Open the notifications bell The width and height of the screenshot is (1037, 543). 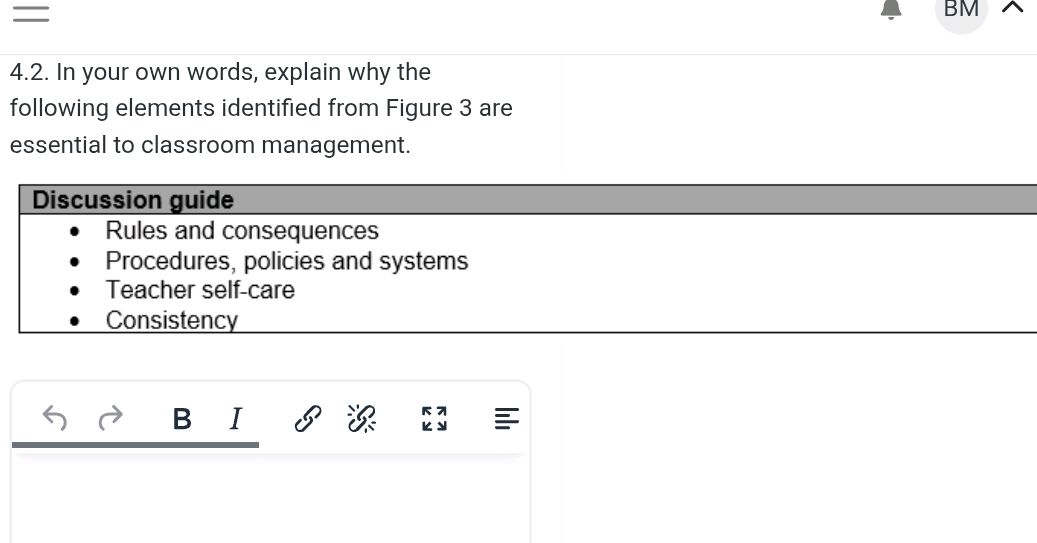(x=890, y=10)
